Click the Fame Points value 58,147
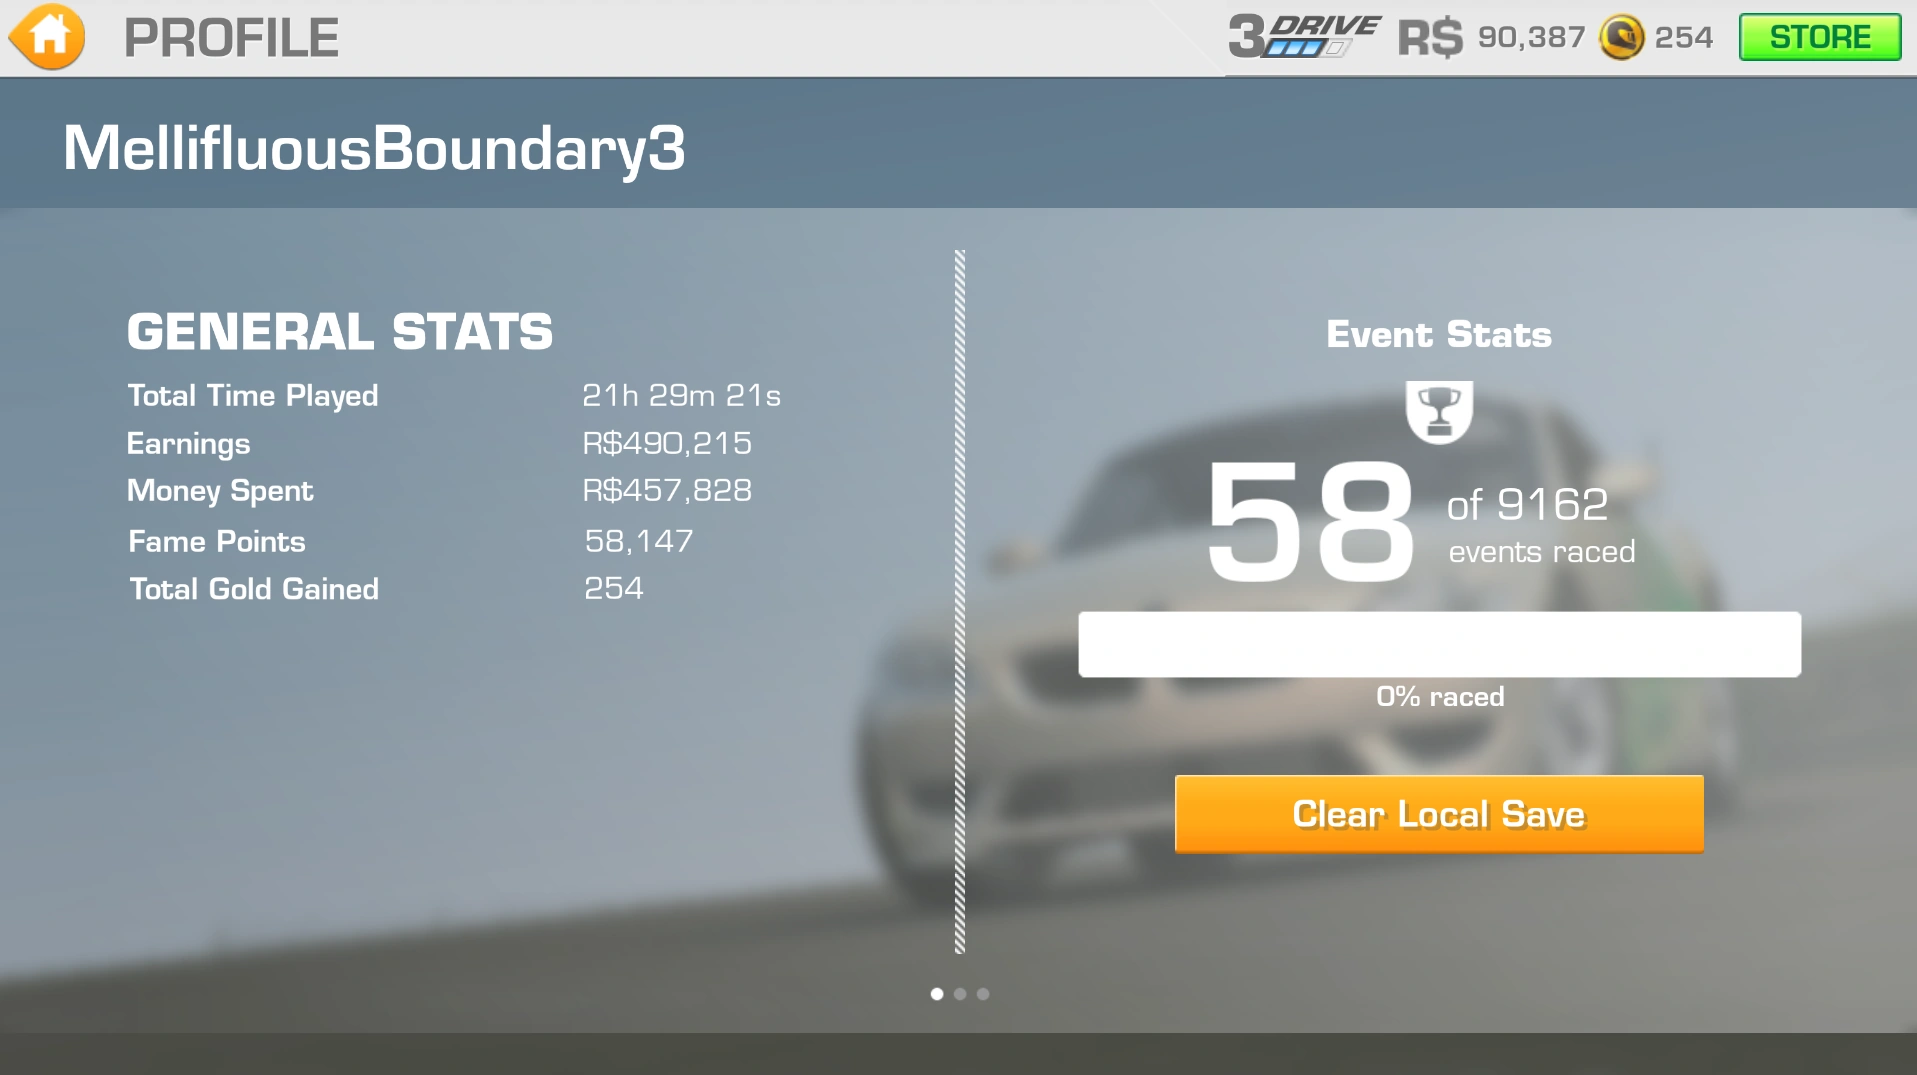The image size is (1917, 1075). tap(638, 541)
